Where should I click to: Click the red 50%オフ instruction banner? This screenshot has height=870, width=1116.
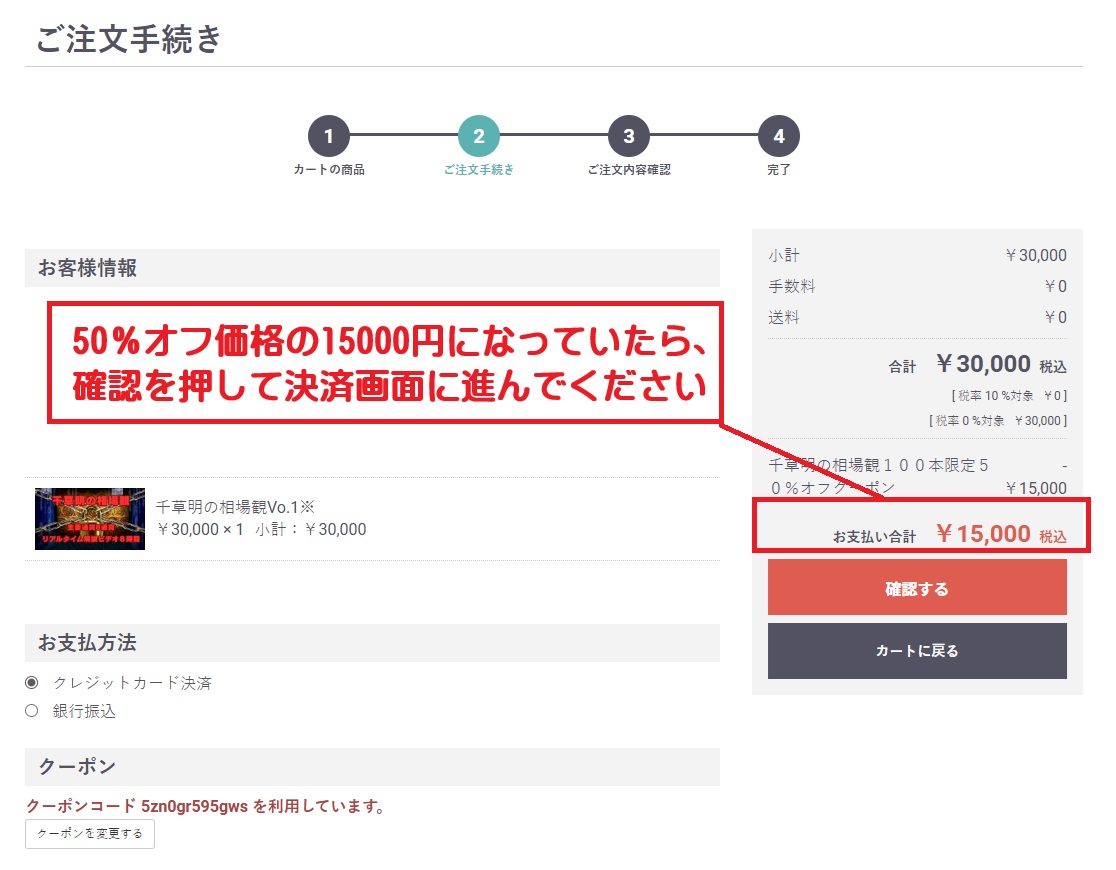(x=385, y=364)
